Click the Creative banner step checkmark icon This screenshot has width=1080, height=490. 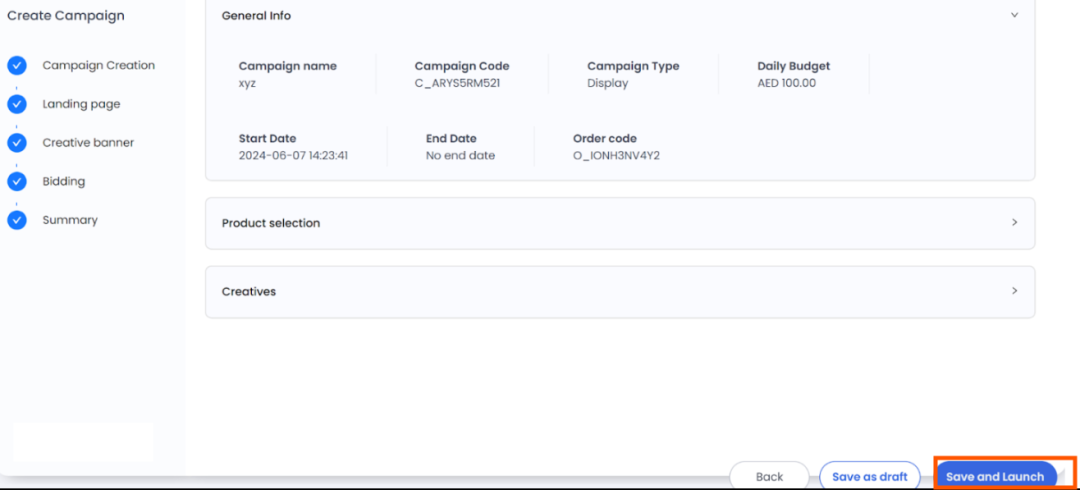17,143
